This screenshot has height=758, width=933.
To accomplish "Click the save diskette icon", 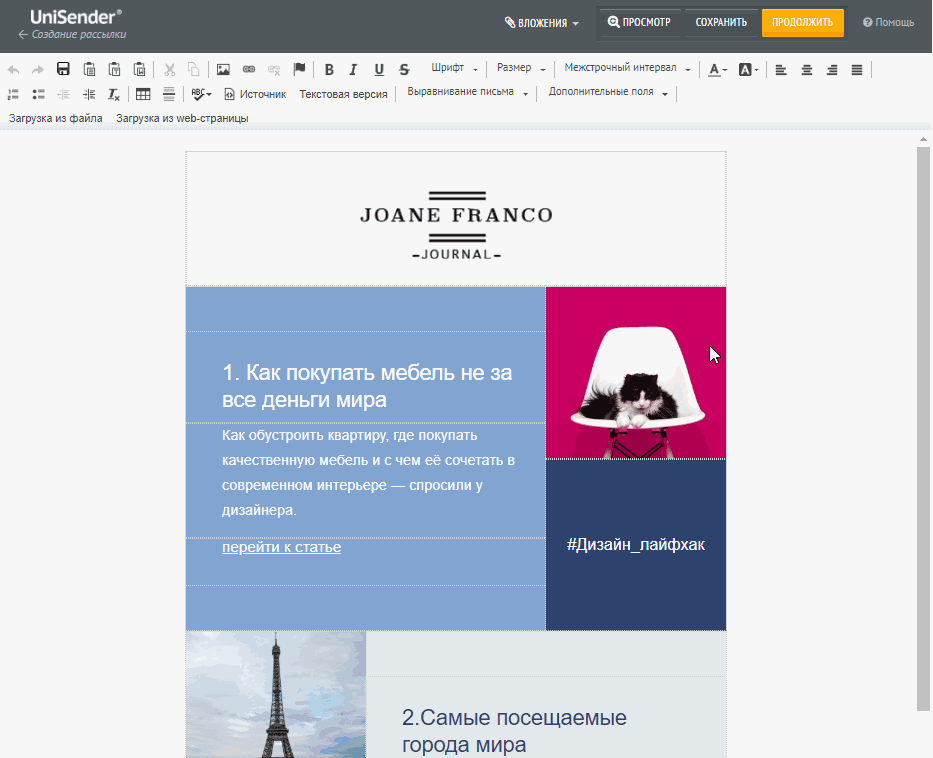I will click(63, 69).
